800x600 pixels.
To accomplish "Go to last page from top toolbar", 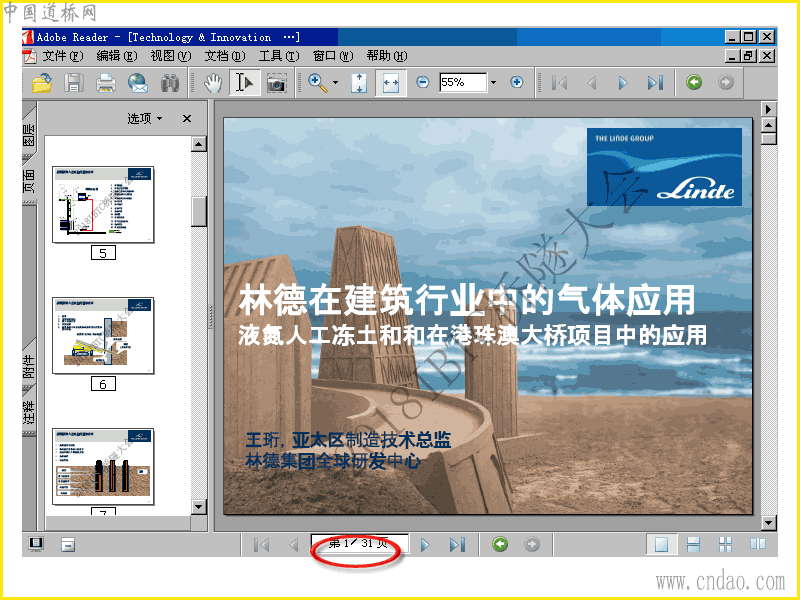I will tap(655, 83).
